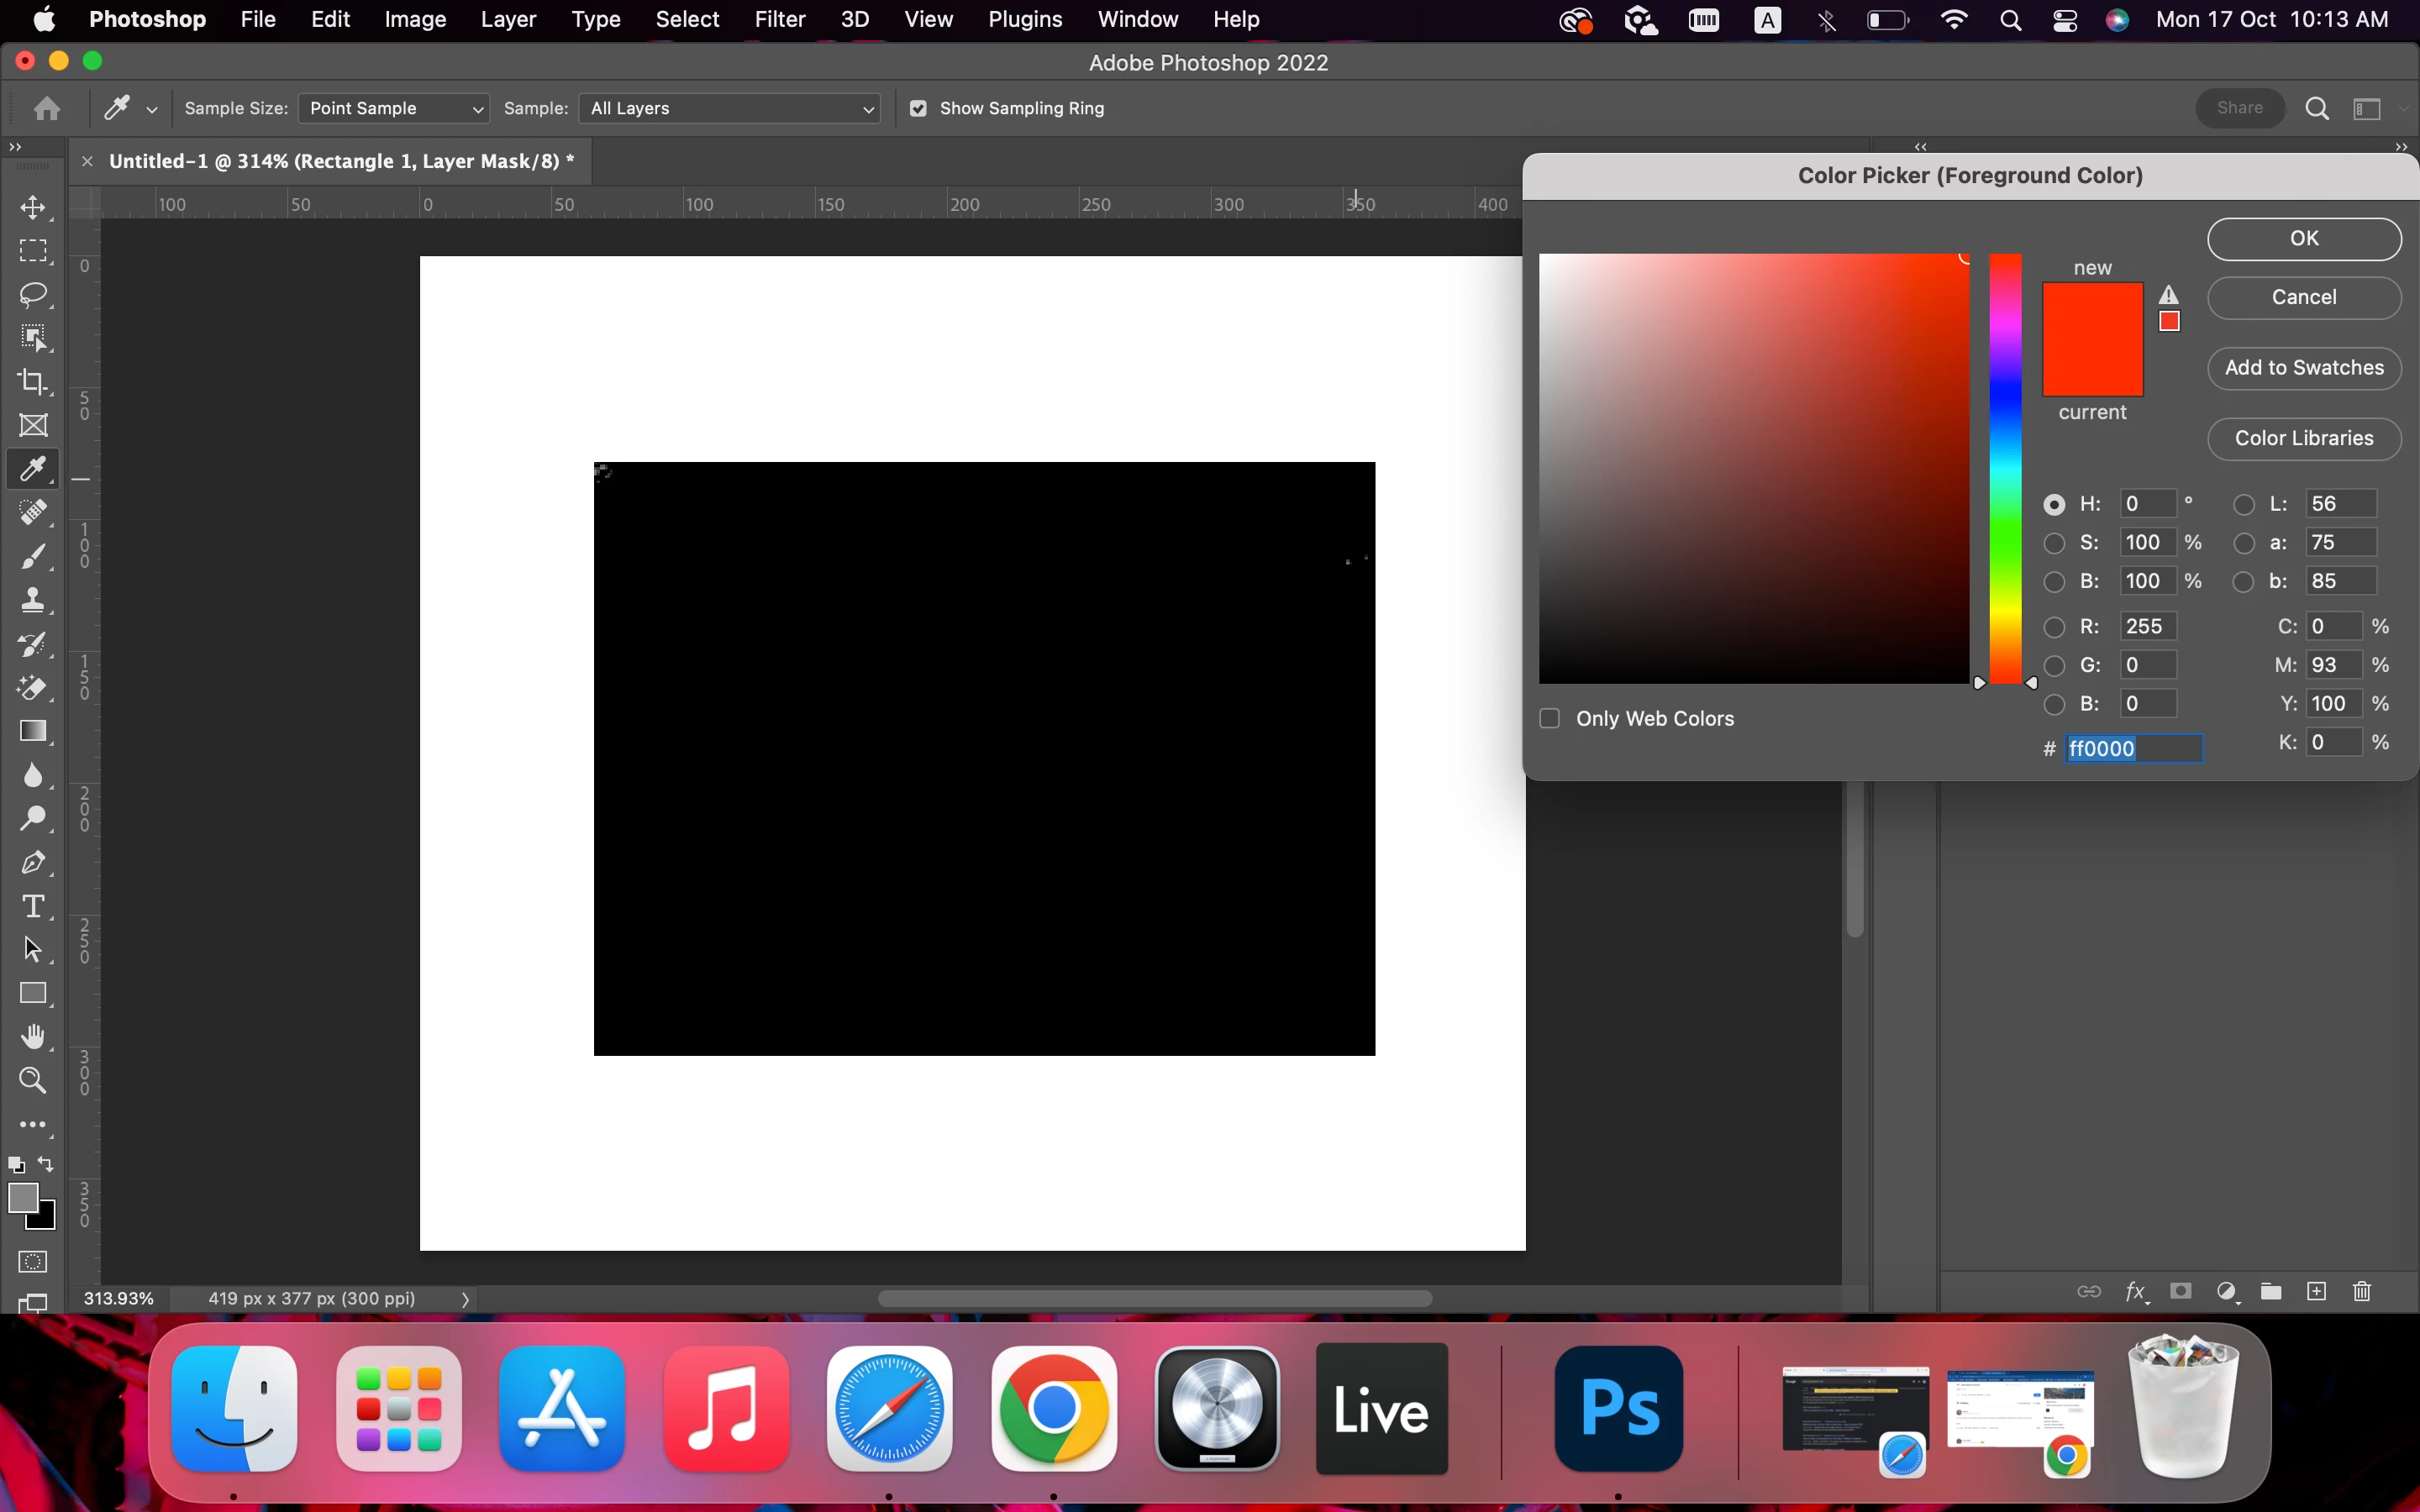2420x1512 pixels.
Task: Click the trash icon in Layers panel
Action: pos(2362,1292)
